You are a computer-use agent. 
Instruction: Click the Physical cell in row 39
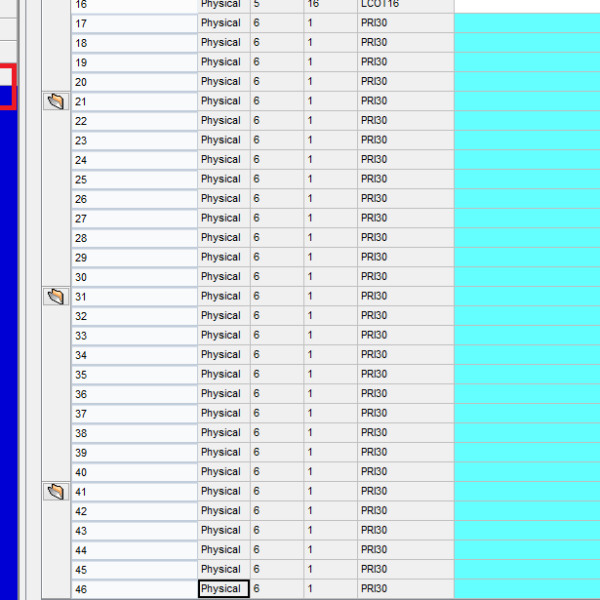point(223,452)
